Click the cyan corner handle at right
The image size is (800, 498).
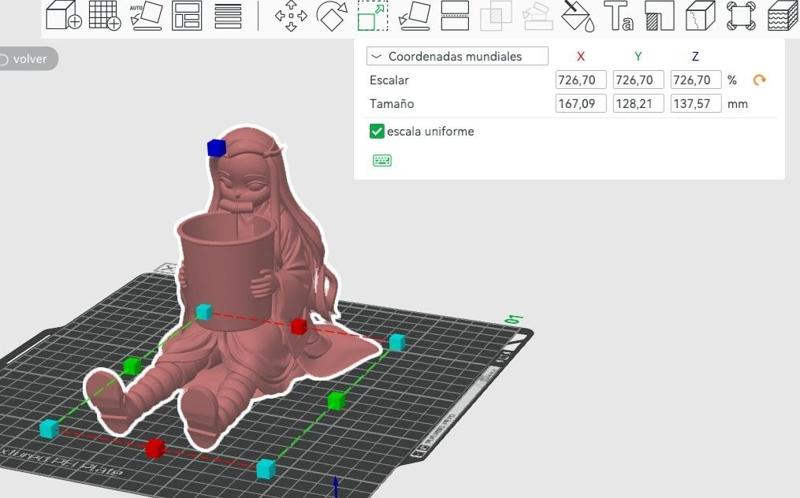[x=397, y=342]
